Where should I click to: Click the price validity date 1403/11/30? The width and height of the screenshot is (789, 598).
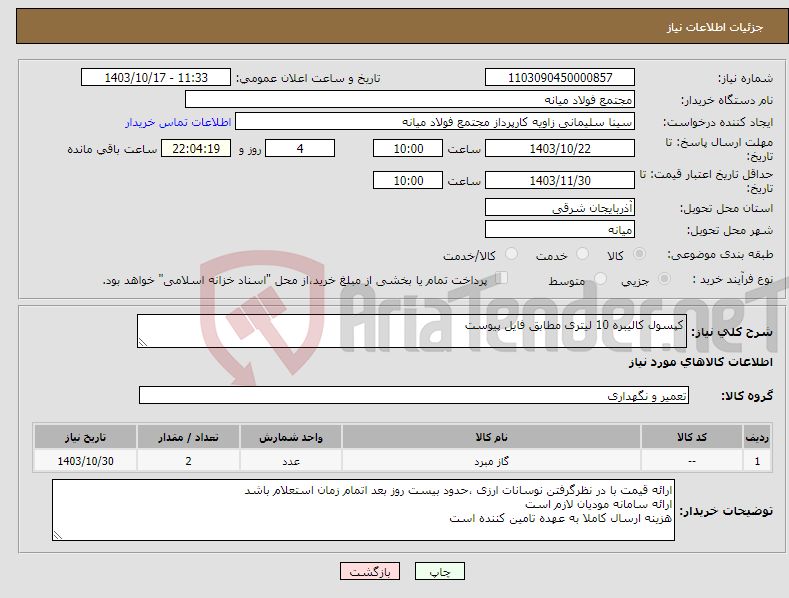point(560,180)
